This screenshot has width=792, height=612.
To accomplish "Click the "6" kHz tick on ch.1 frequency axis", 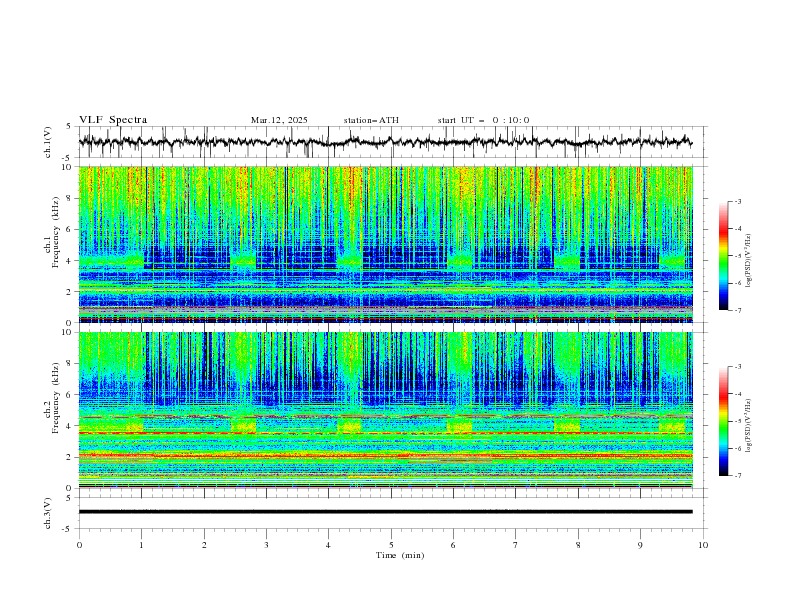I will (70, 230).
